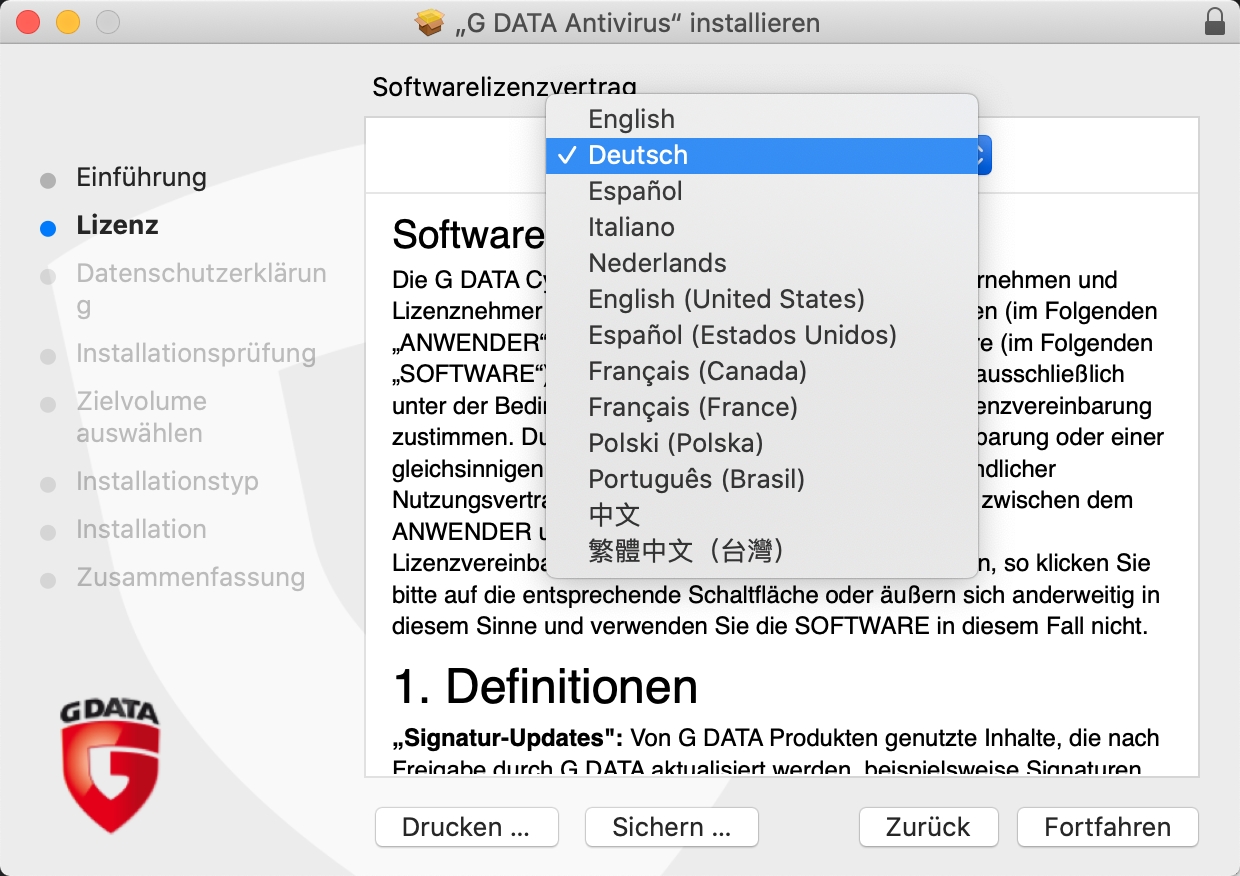Screen dimensions: 1240x876
Task: Go back with the Zurück button
Action: click(x=928, y=827)
